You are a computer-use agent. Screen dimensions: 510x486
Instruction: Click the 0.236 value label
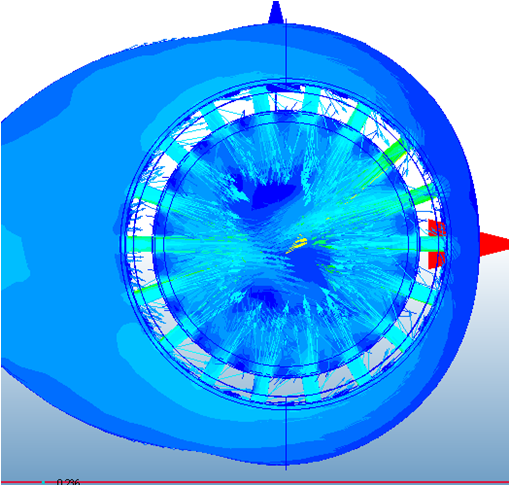click(68, 482)
